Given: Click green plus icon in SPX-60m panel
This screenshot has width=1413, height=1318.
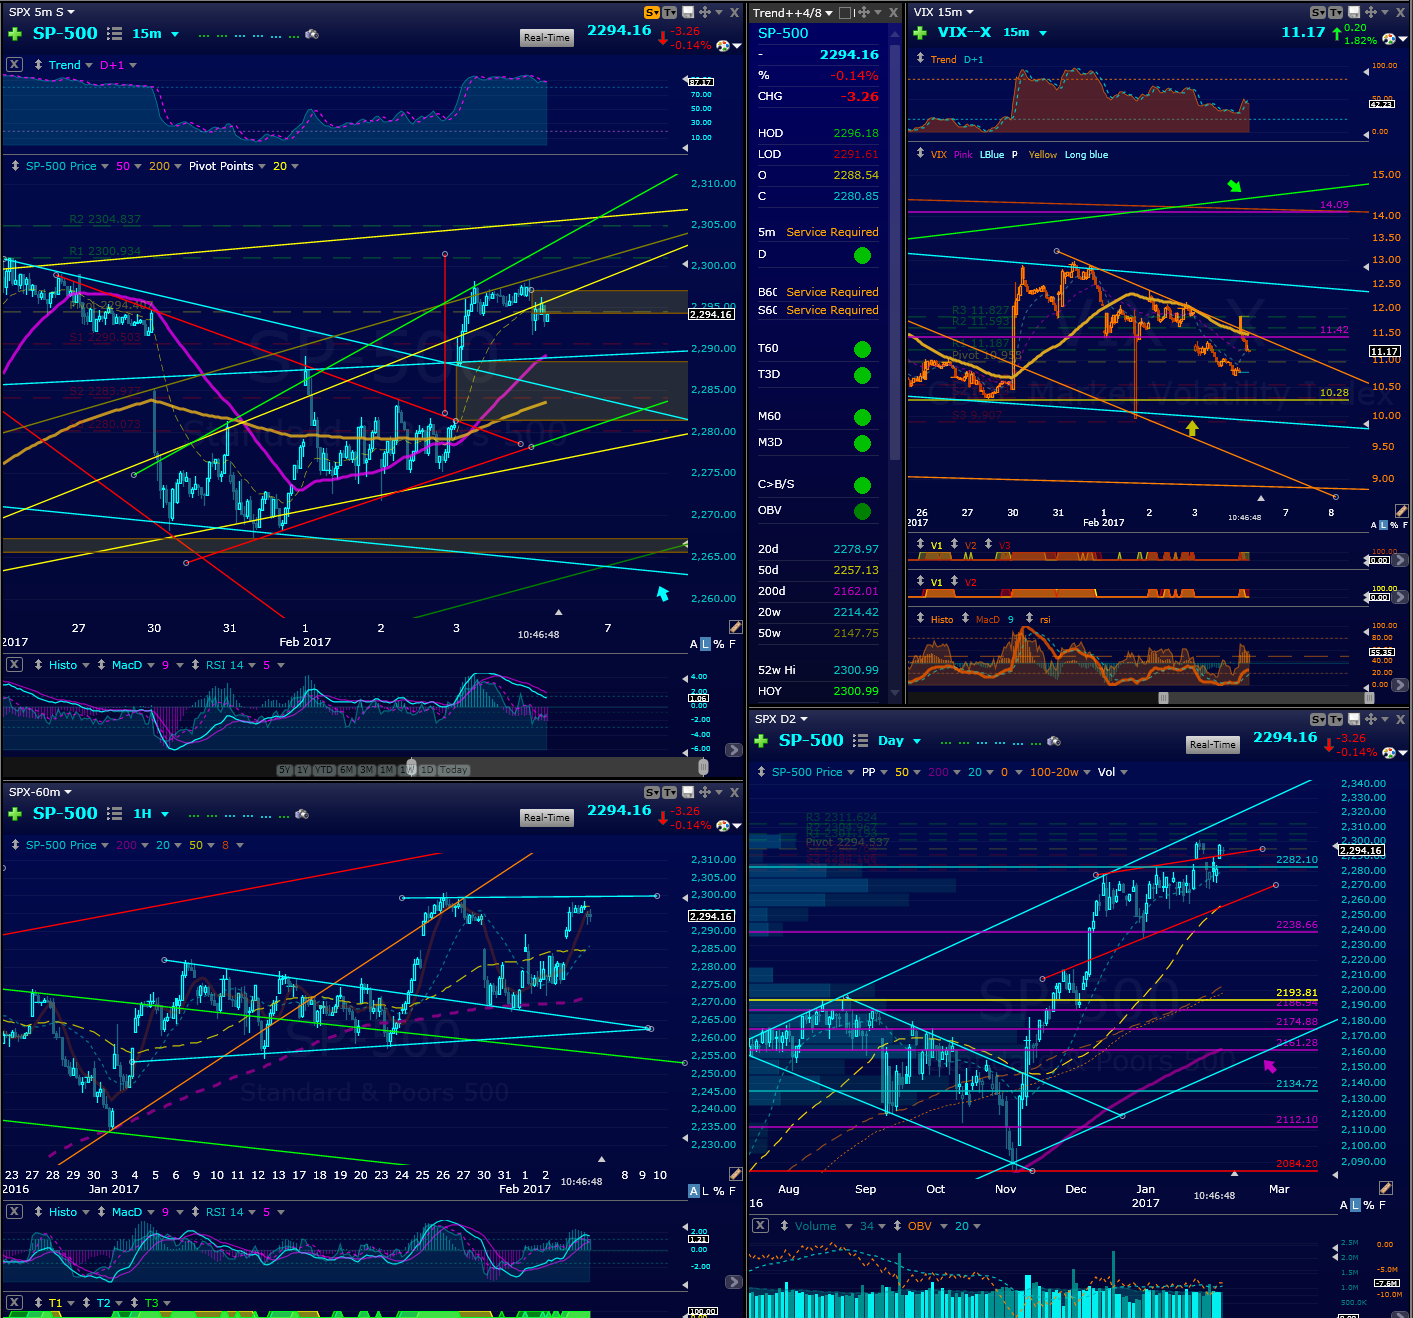Looking at the screenshot, I should [x=15, y=814].
